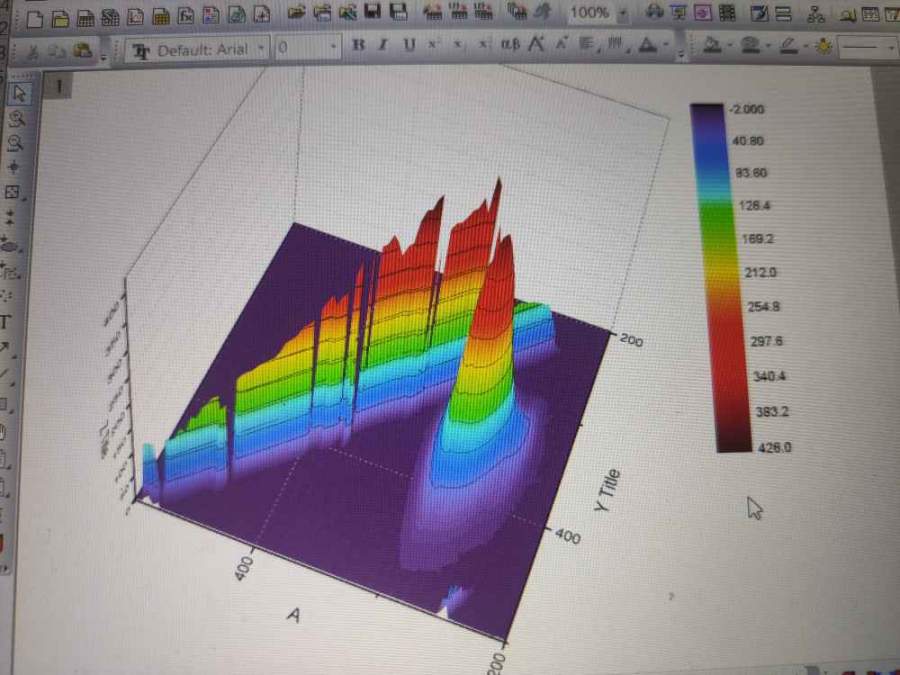Select the Pointer tool in the side toolbar

[19, 93]
